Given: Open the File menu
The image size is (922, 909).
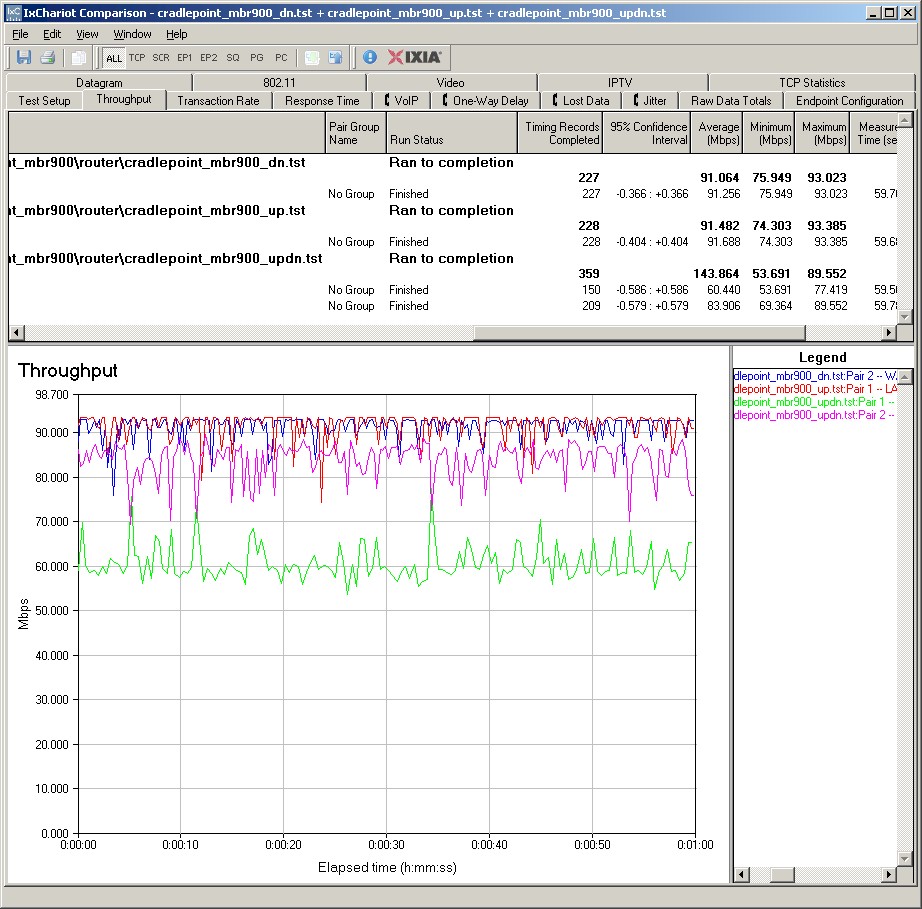Looking at the screenshot, I should (x=20, y=34).
